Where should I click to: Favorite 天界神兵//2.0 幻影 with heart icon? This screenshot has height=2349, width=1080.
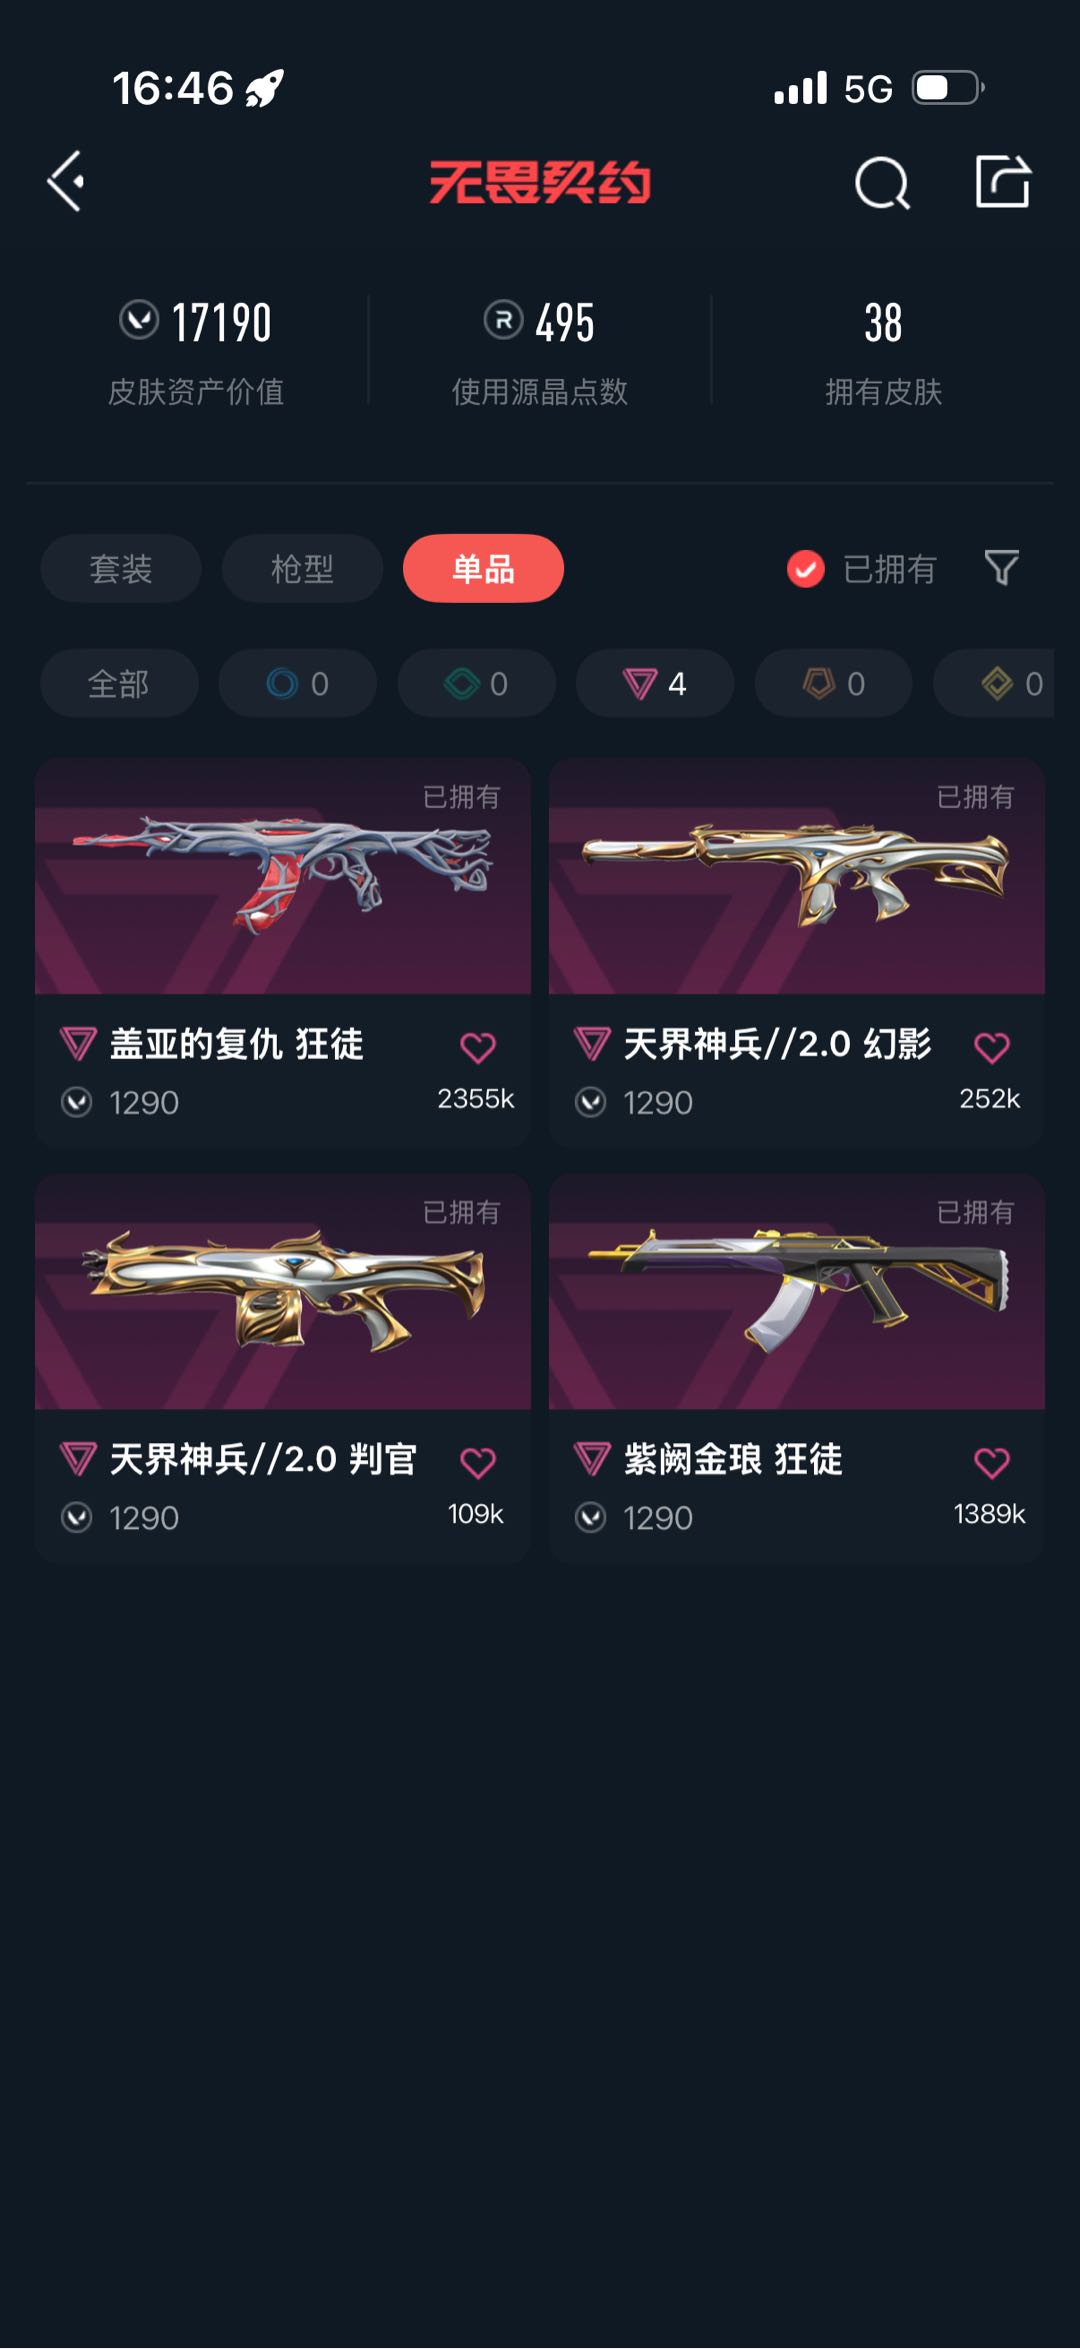point(992,1047)
